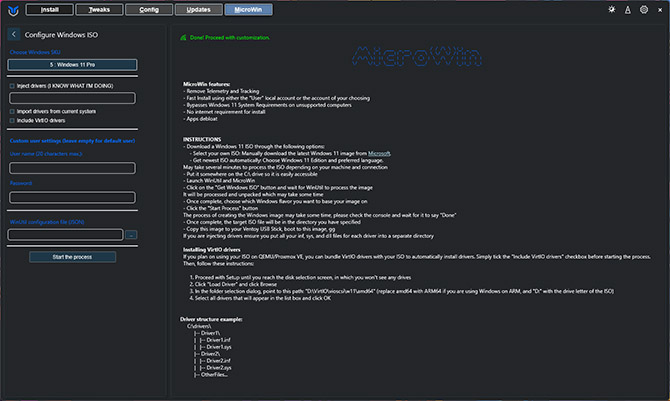
Task: Tick Include VirtIO drivers checkbox
Action: click(11, 120)
